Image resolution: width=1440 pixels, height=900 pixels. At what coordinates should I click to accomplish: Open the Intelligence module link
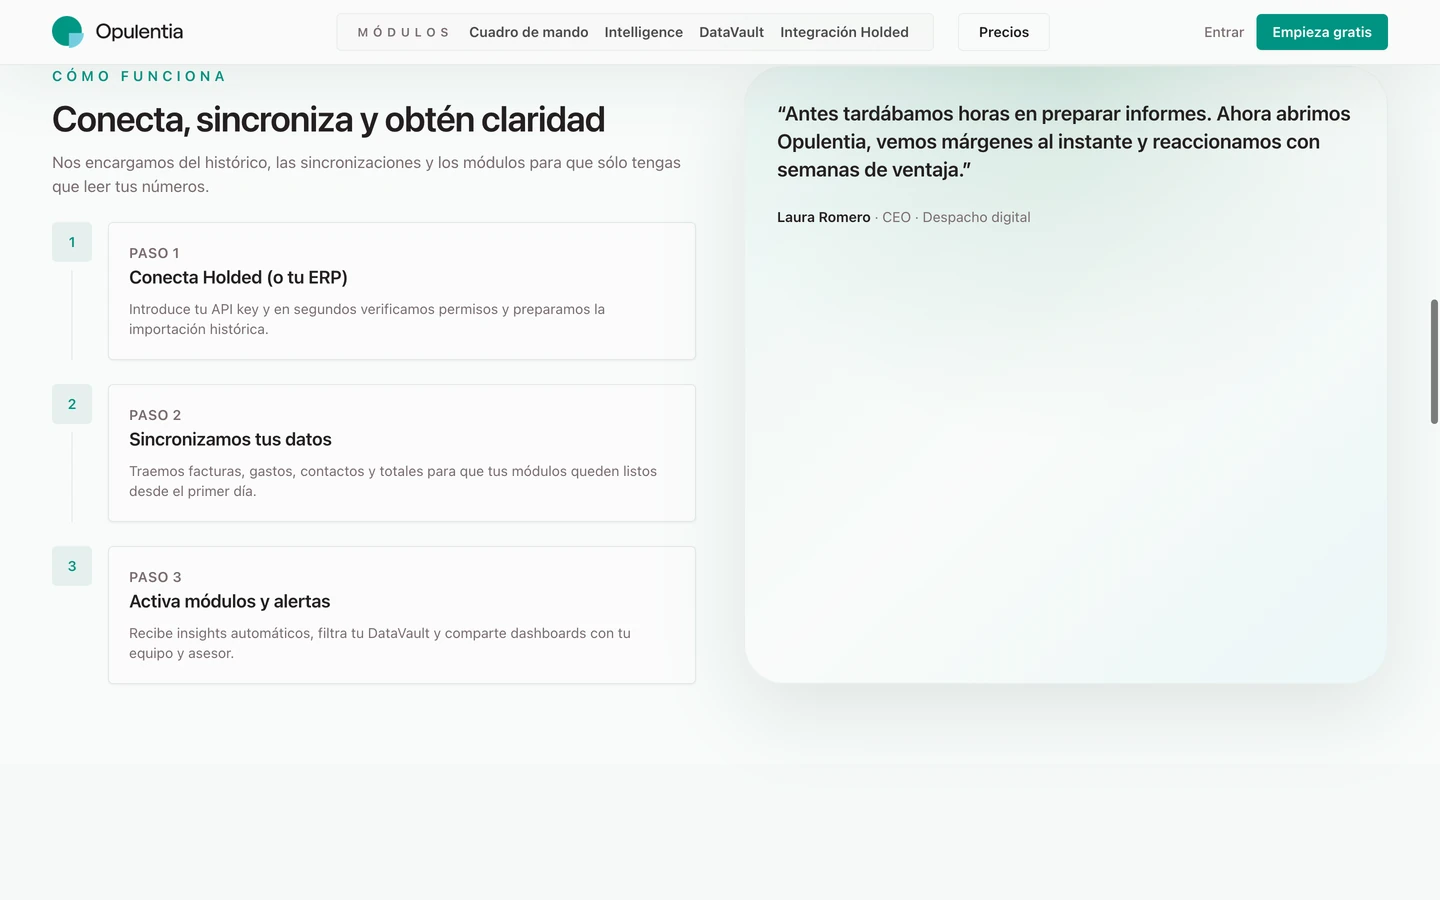644,32
